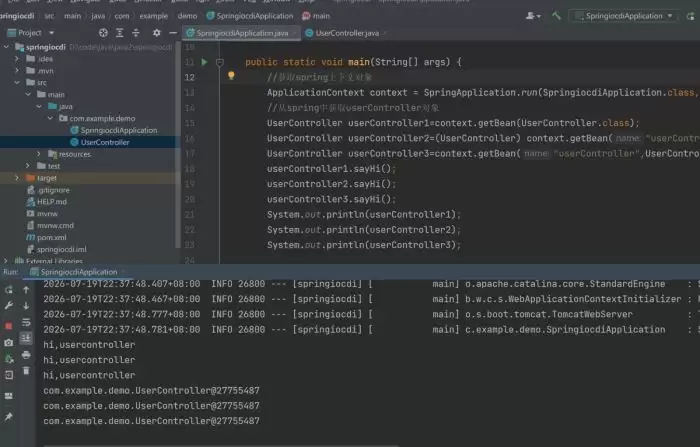The height and width of the screenshot is (447, 700).
Task: Click the first 'hi,usercontroller' console line
Action: point(89,345)
